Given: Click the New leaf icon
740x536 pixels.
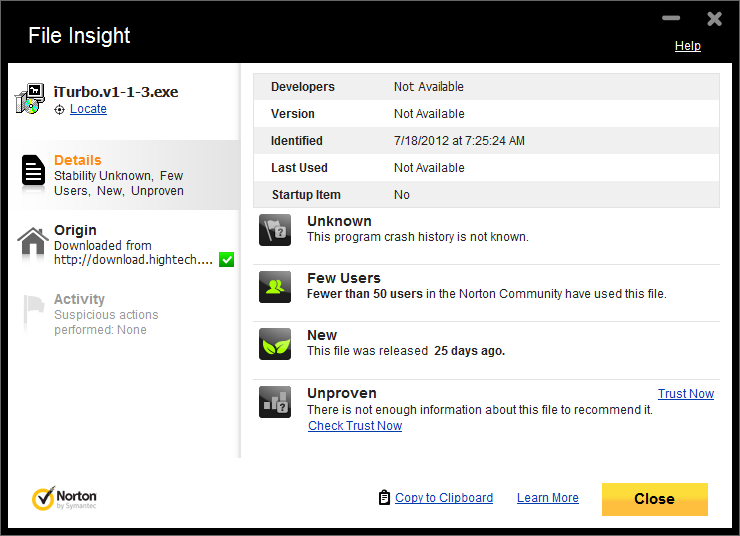Looking at the screenshot, I should 274,343.
